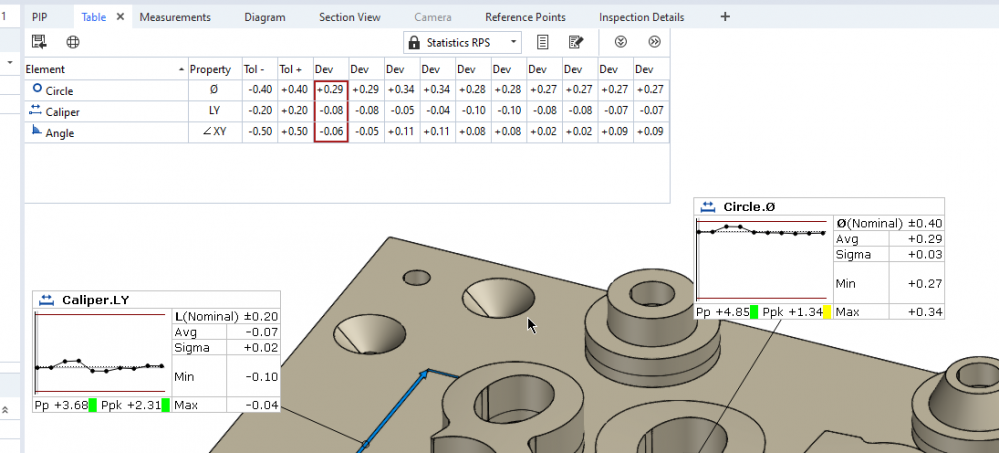Sort by the Element column header
This screenshot has height=453, width=999.
[x=100, y=69]
